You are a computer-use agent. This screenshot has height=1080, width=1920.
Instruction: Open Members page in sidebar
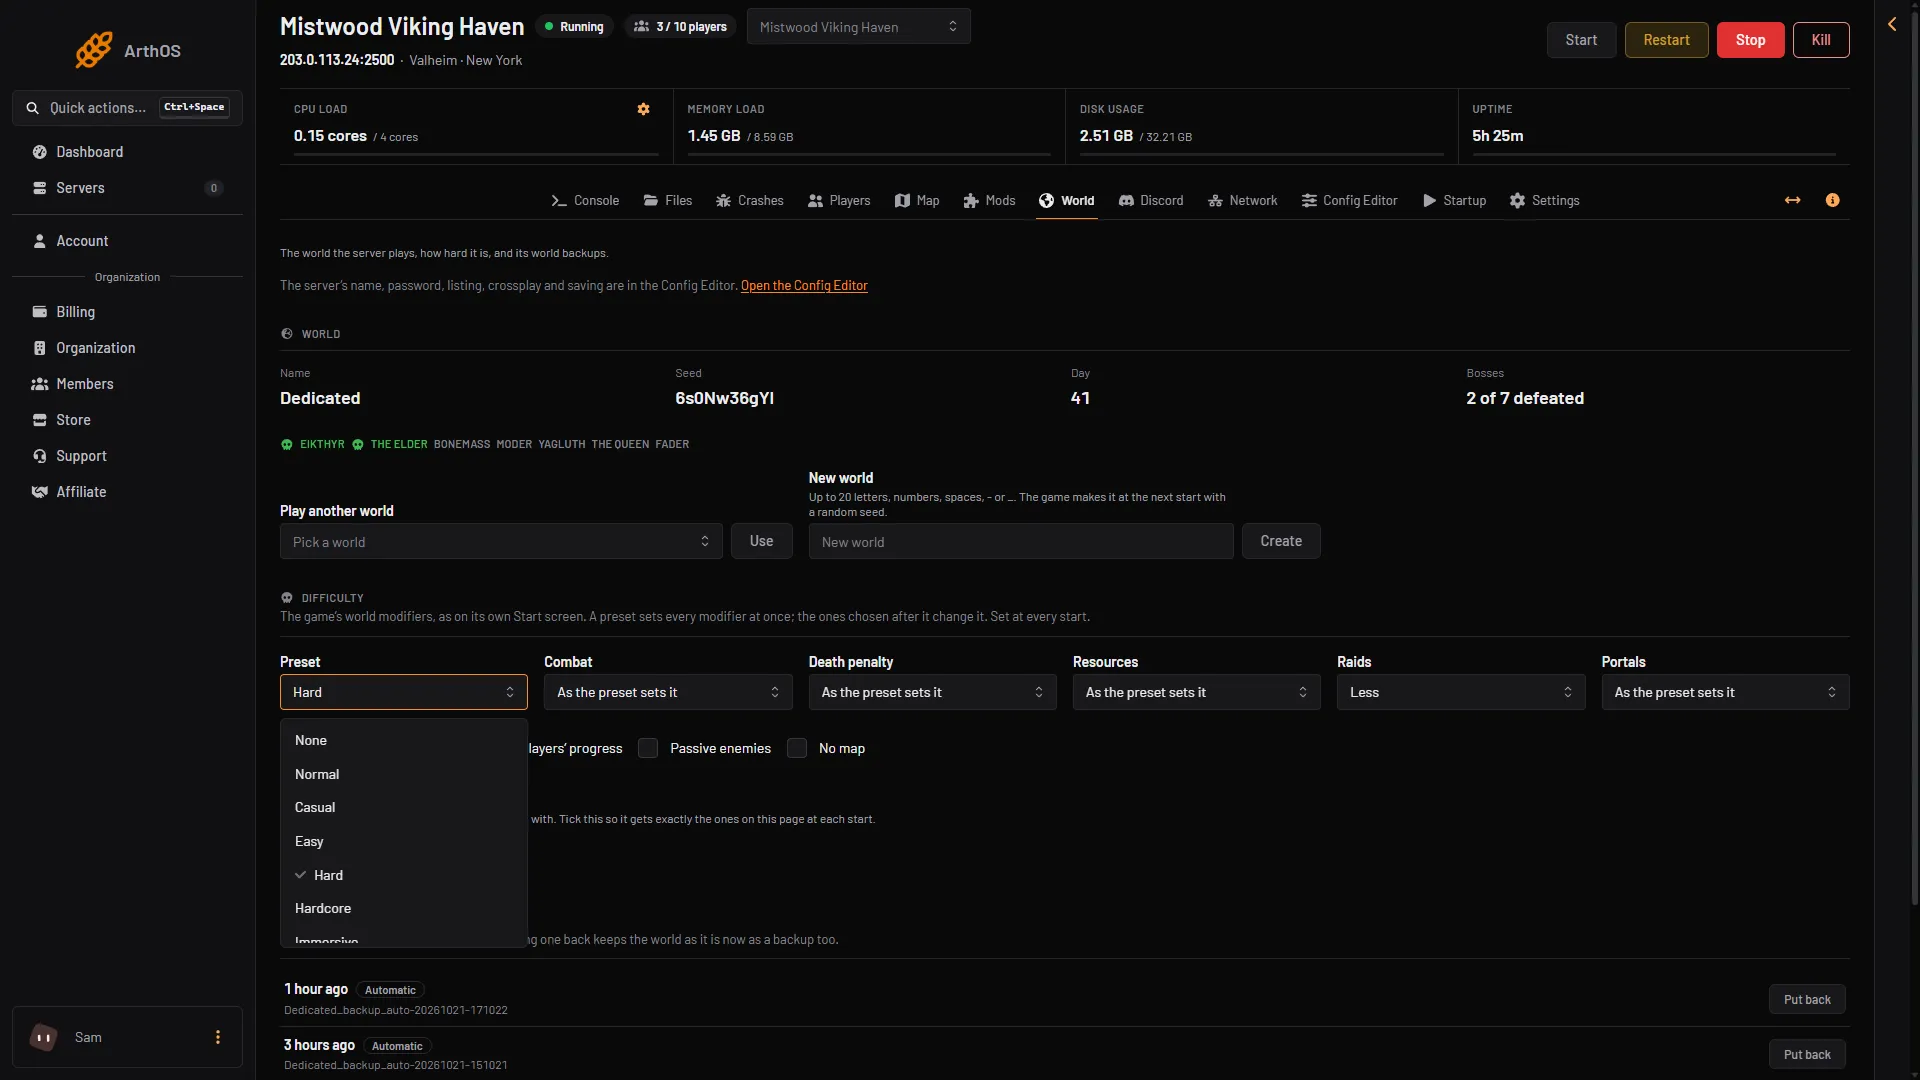tap(127, 384)
